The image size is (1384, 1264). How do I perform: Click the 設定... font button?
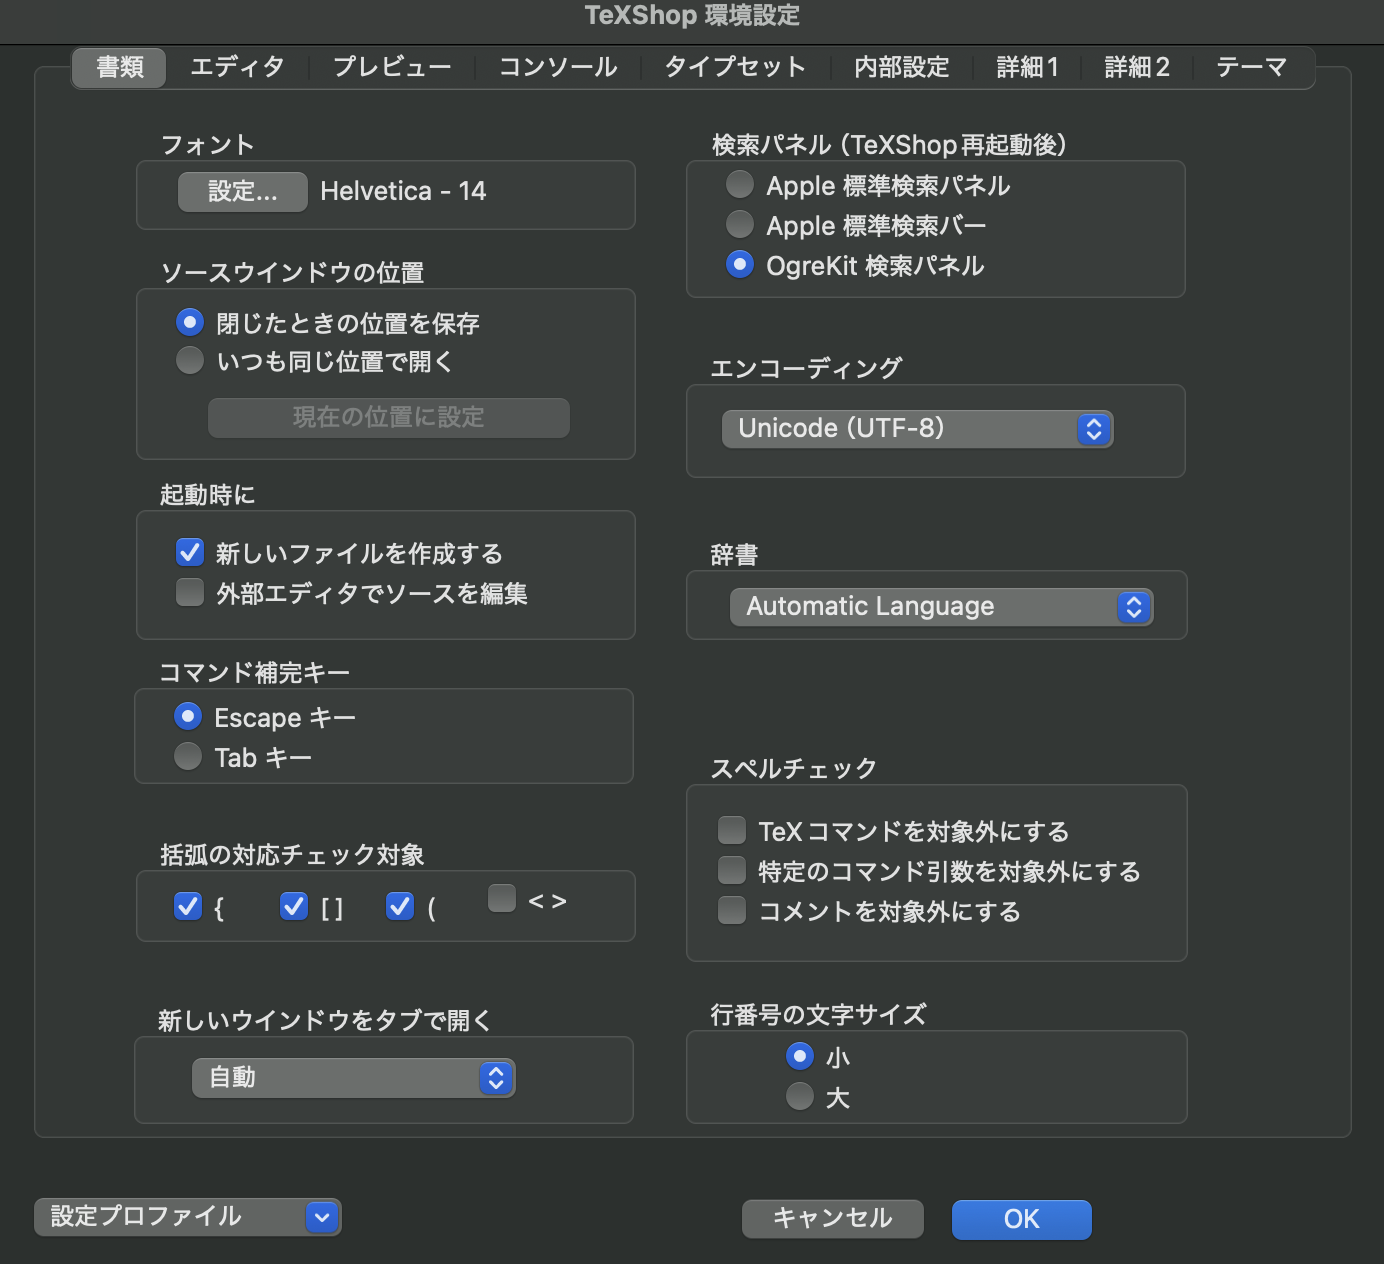(x=243, y=191)
